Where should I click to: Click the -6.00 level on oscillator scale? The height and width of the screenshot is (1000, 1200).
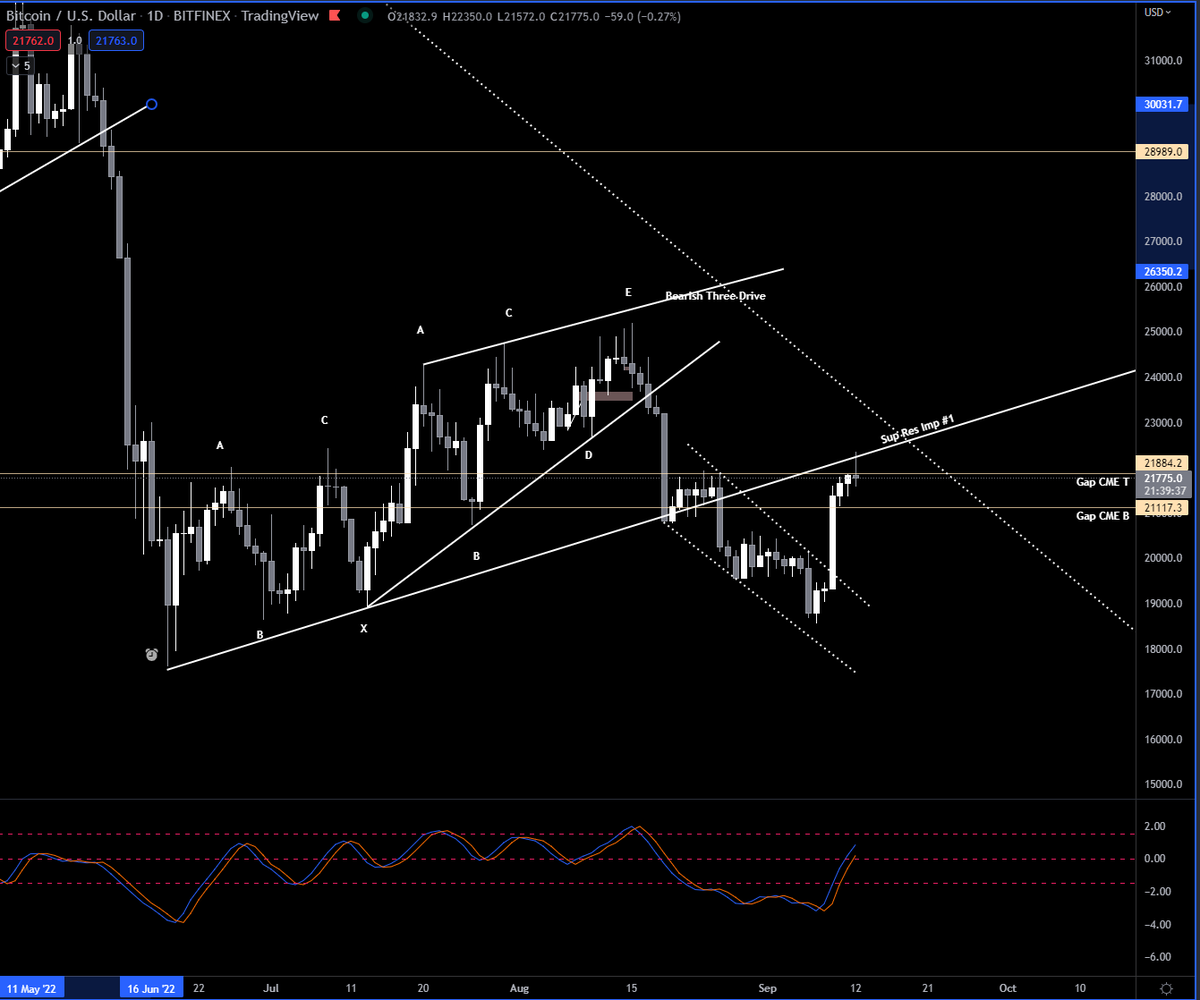coord(1159,957)
